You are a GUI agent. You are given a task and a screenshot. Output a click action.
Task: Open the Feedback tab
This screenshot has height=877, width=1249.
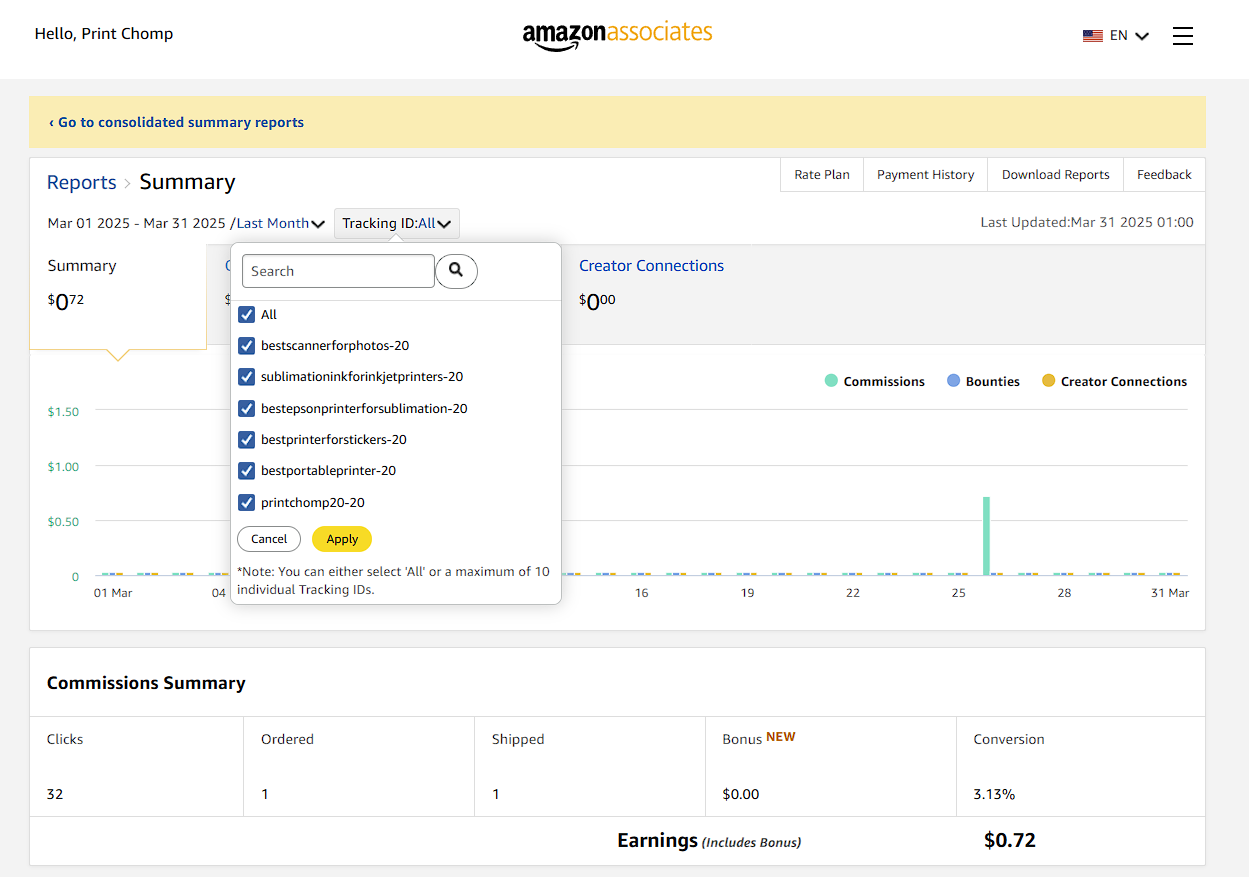[1164, 174]
